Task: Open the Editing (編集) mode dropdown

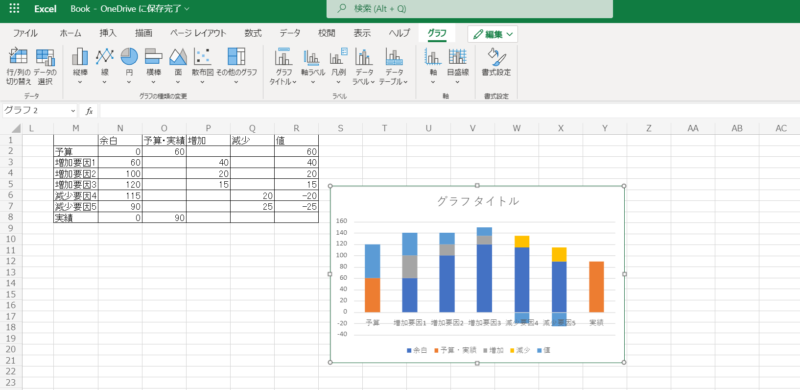Action: click(x=492, y=34)
